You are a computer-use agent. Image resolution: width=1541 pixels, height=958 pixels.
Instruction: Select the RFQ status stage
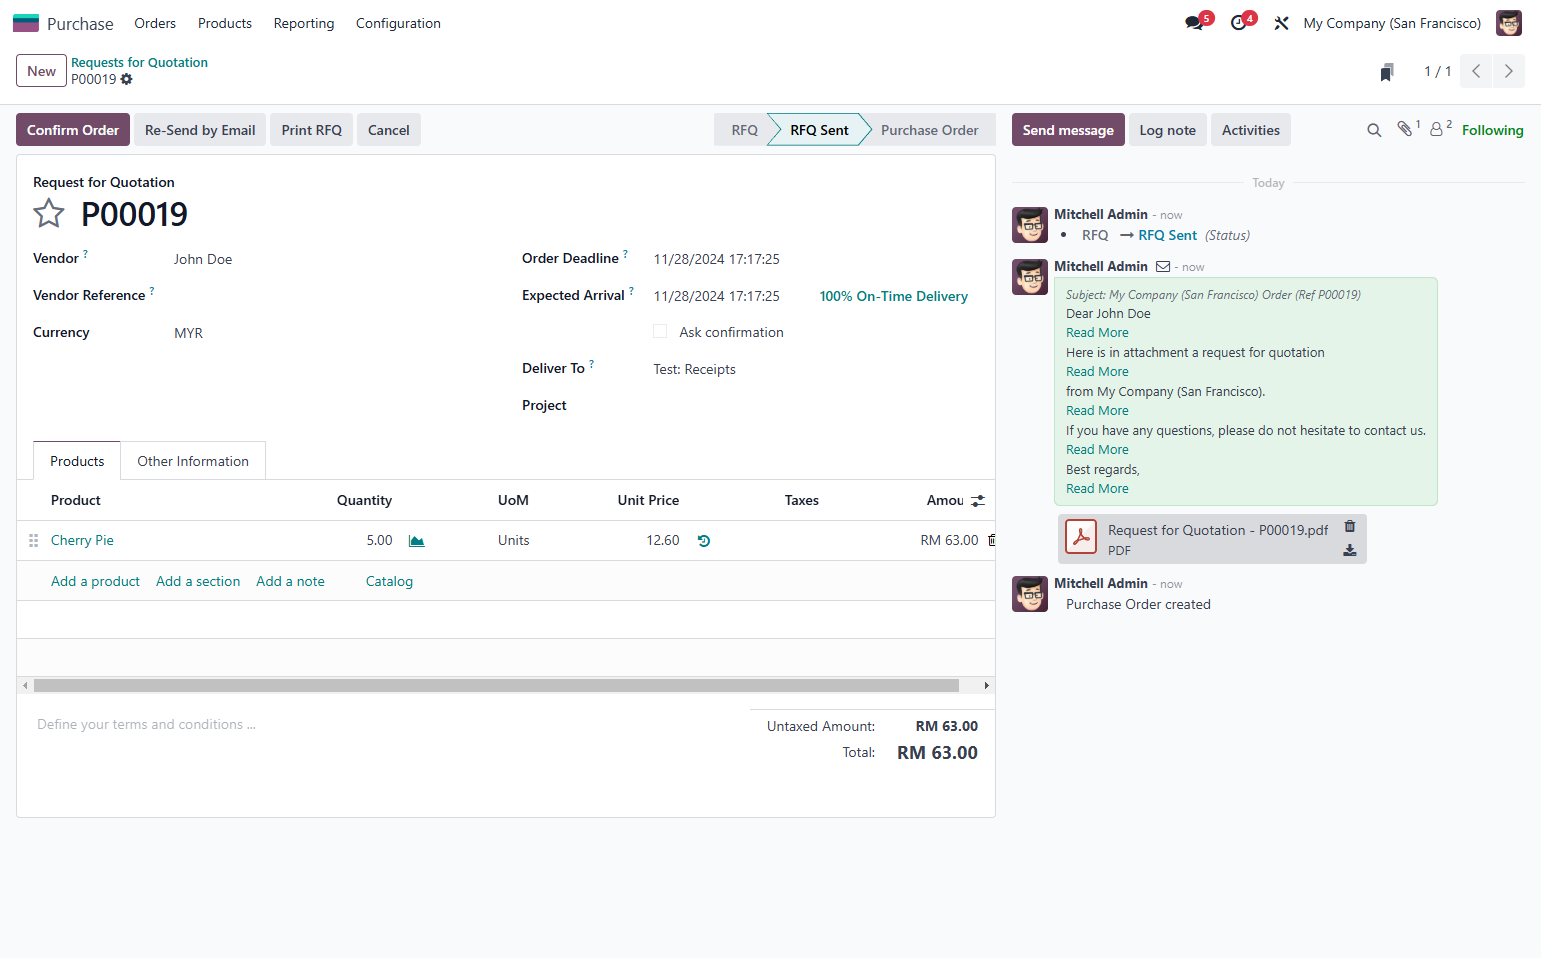coord(744,130)
